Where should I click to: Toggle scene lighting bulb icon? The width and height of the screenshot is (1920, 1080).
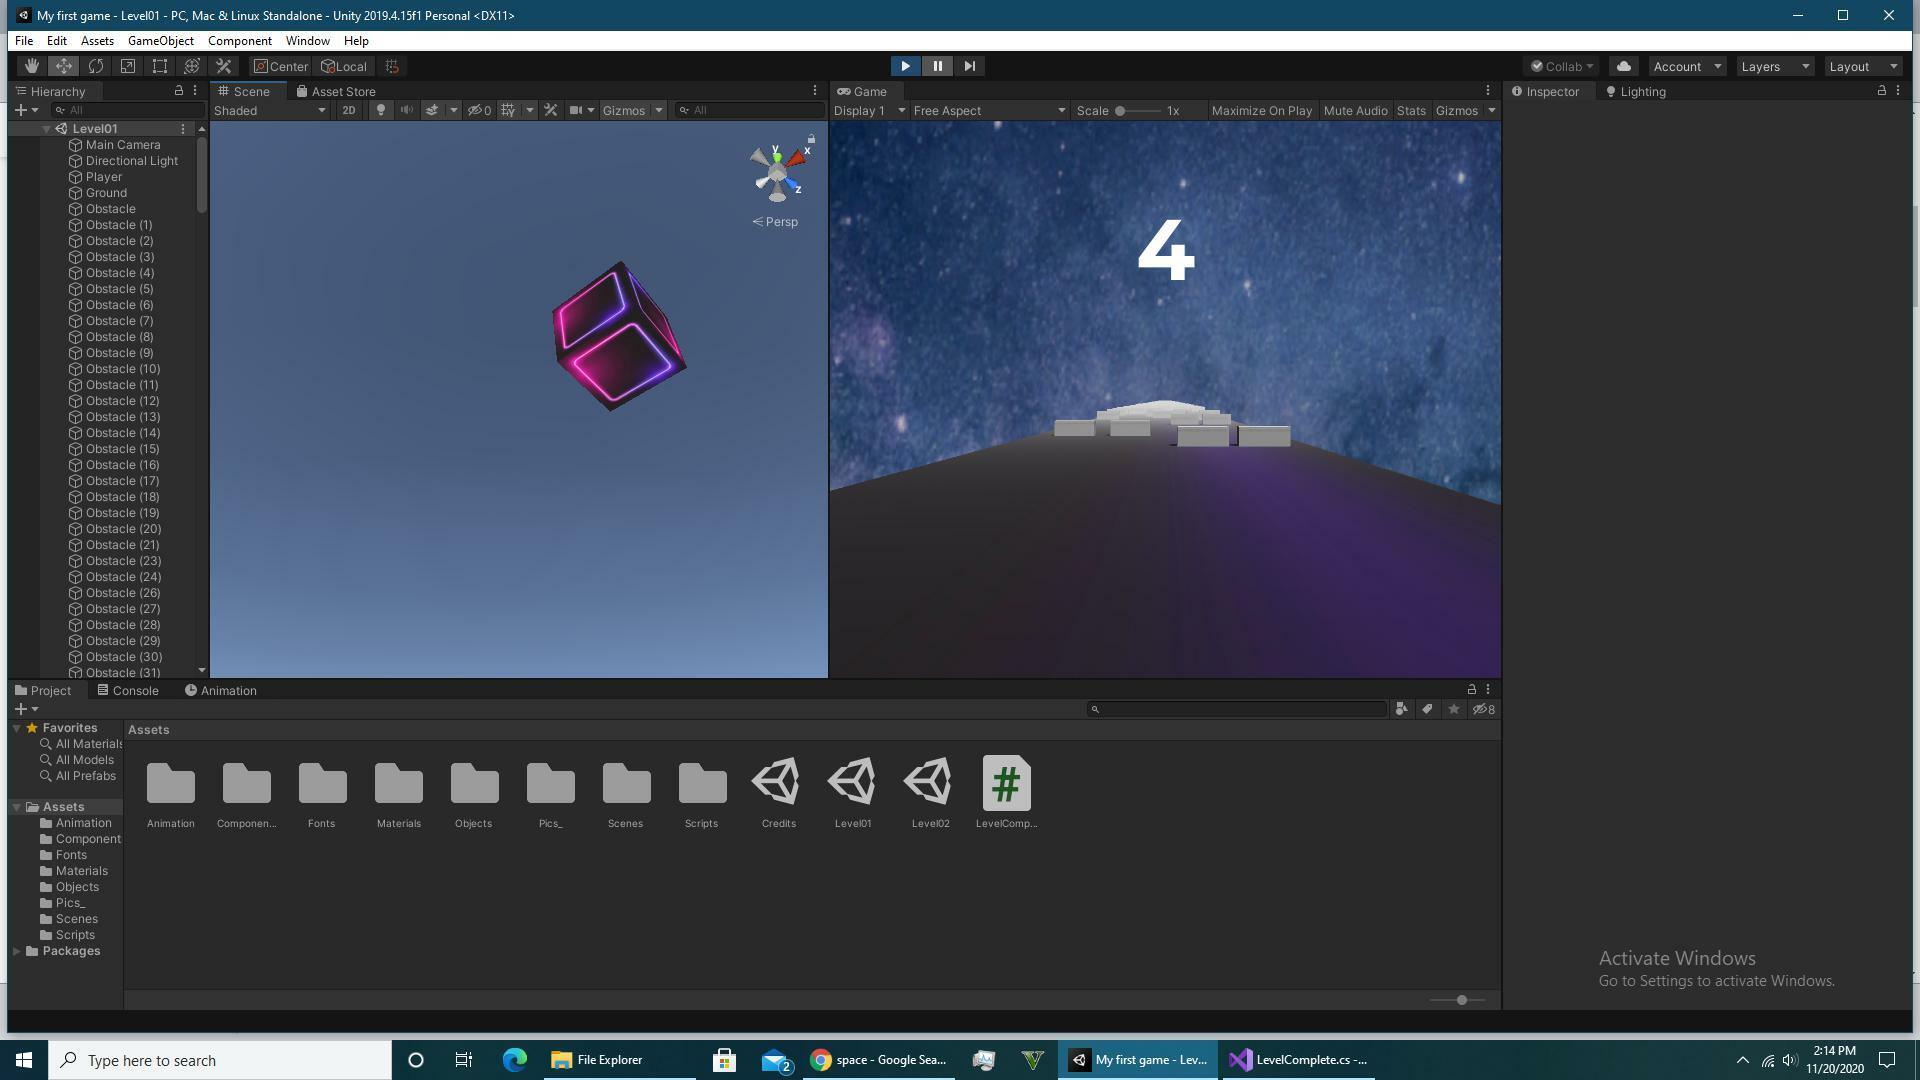(380, 110)
